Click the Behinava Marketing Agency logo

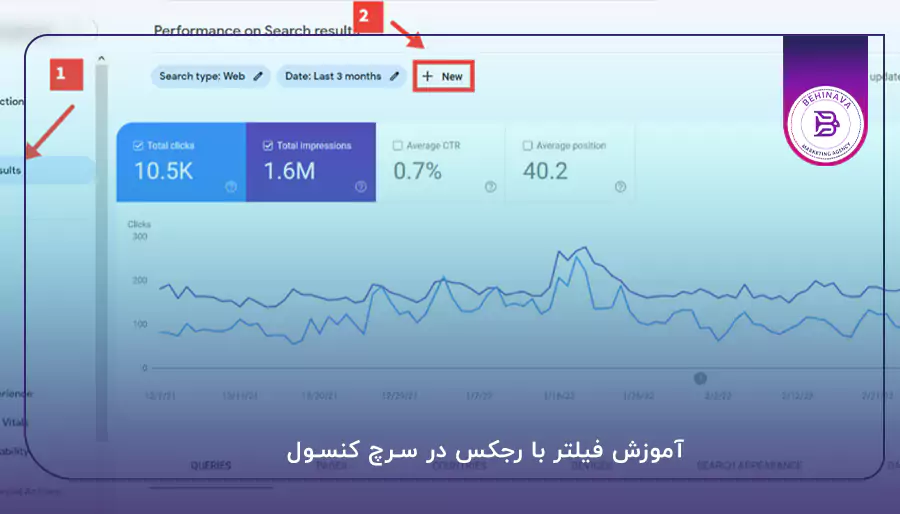(825, 124)
